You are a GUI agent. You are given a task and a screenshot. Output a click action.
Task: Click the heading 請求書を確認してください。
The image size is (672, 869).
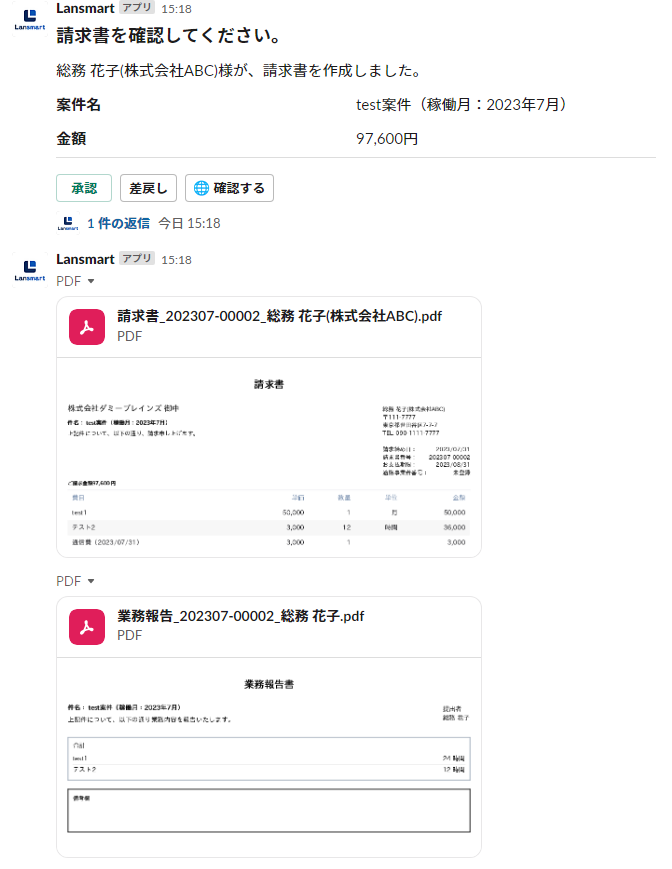pyautogui.click(x=169, y=35)
